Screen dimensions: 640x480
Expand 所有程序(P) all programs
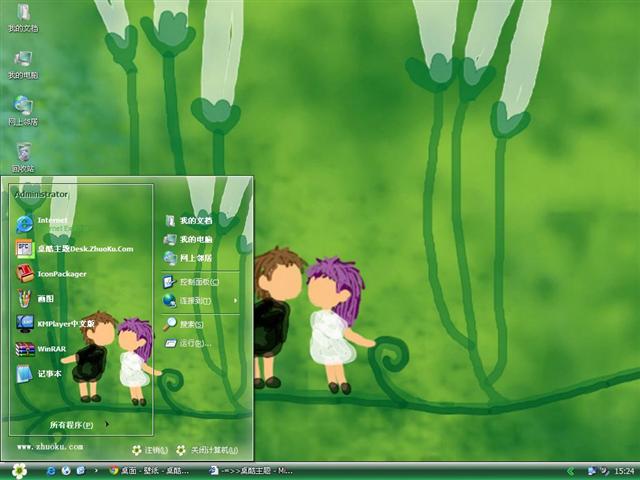80,424
